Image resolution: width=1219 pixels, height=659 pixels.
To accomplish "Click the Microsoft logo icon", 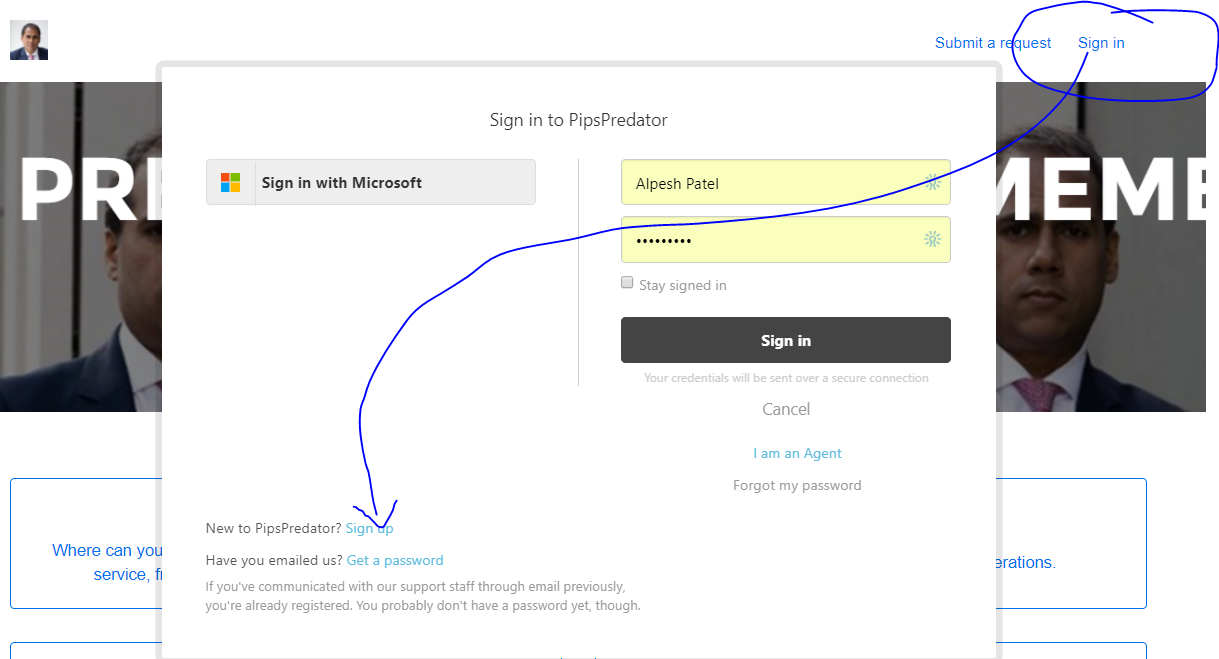I will point(231,183).
